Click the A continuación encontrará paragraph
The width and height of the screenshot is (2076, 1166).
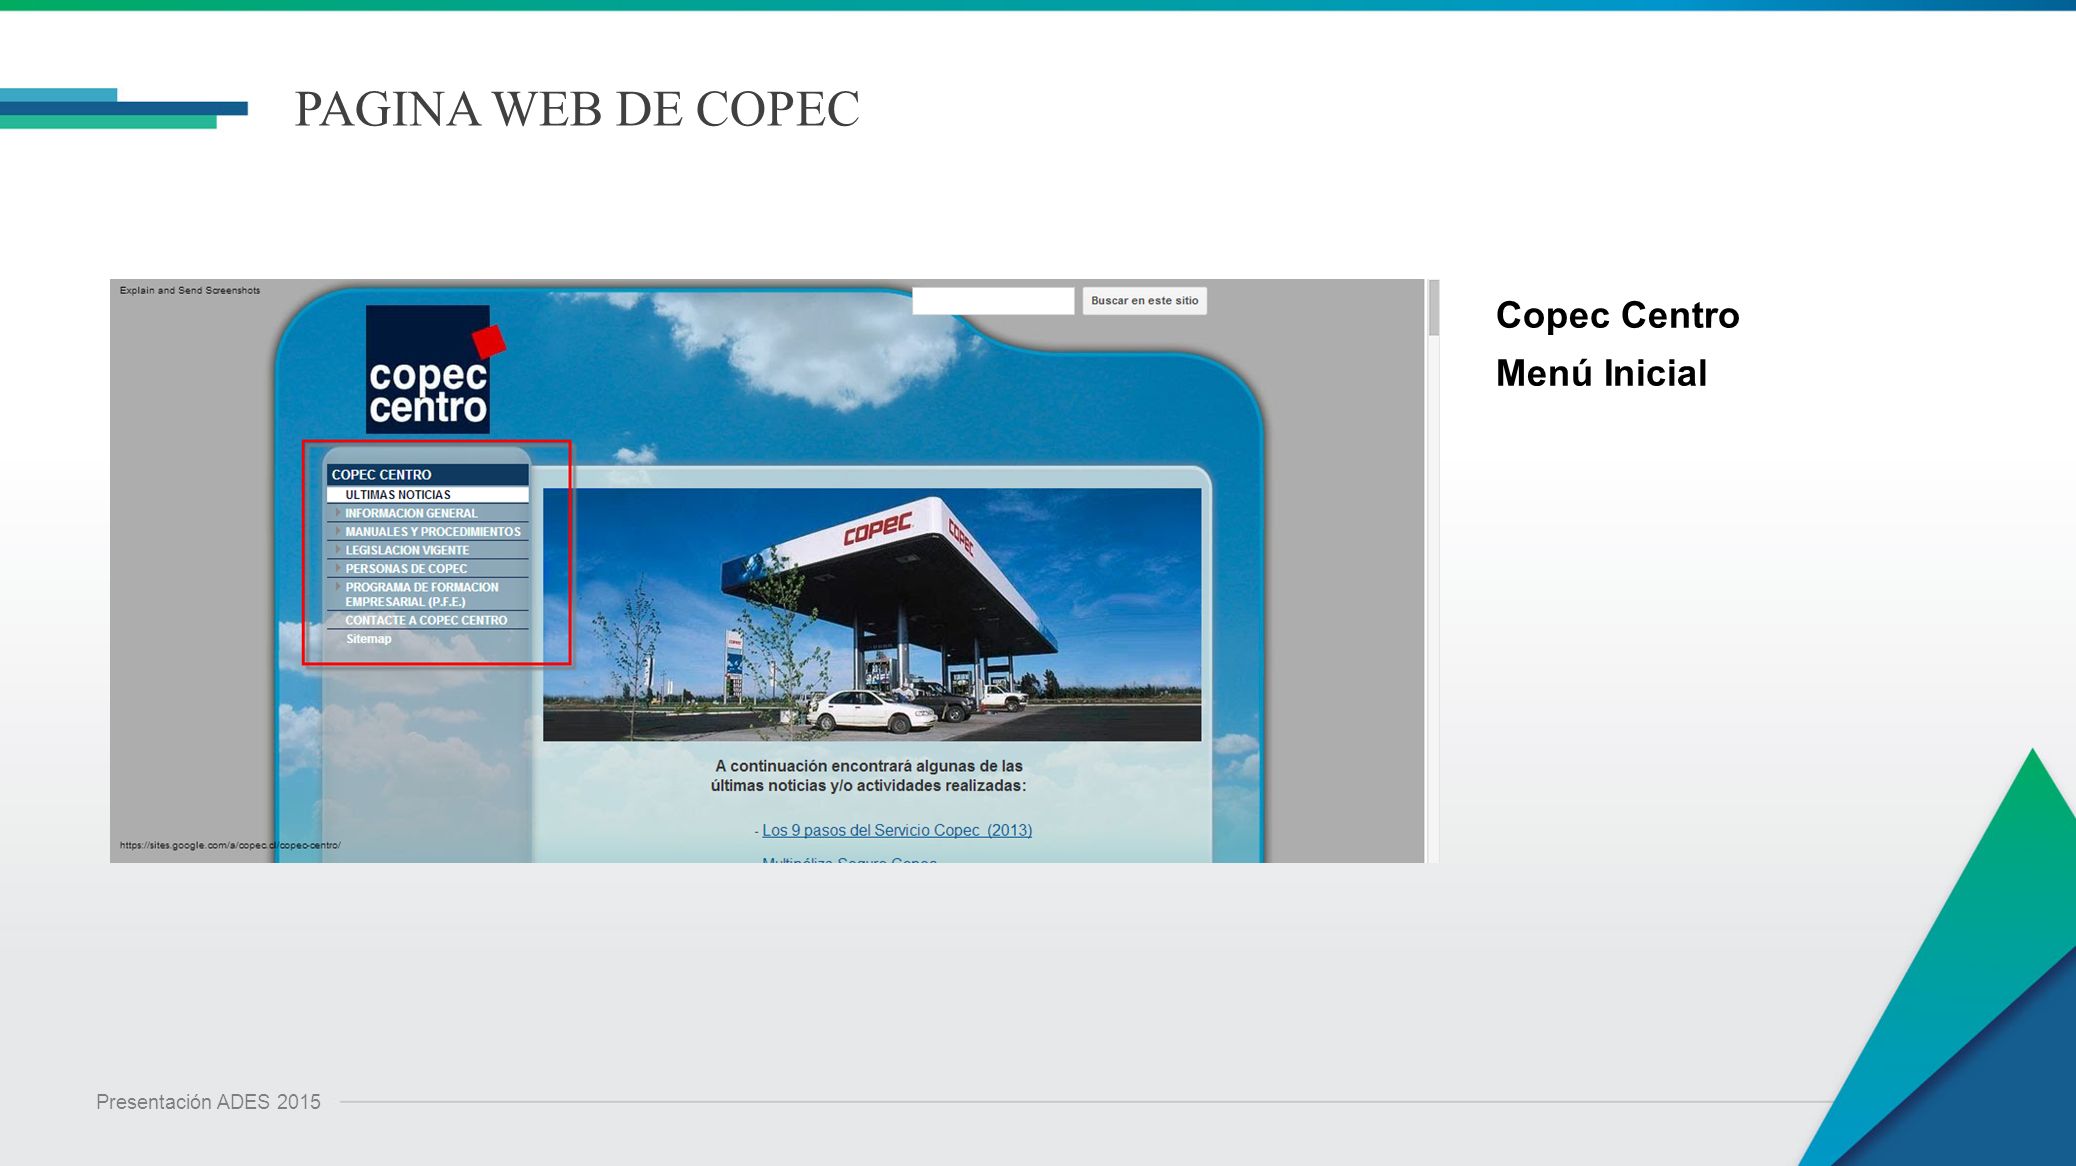868,776
